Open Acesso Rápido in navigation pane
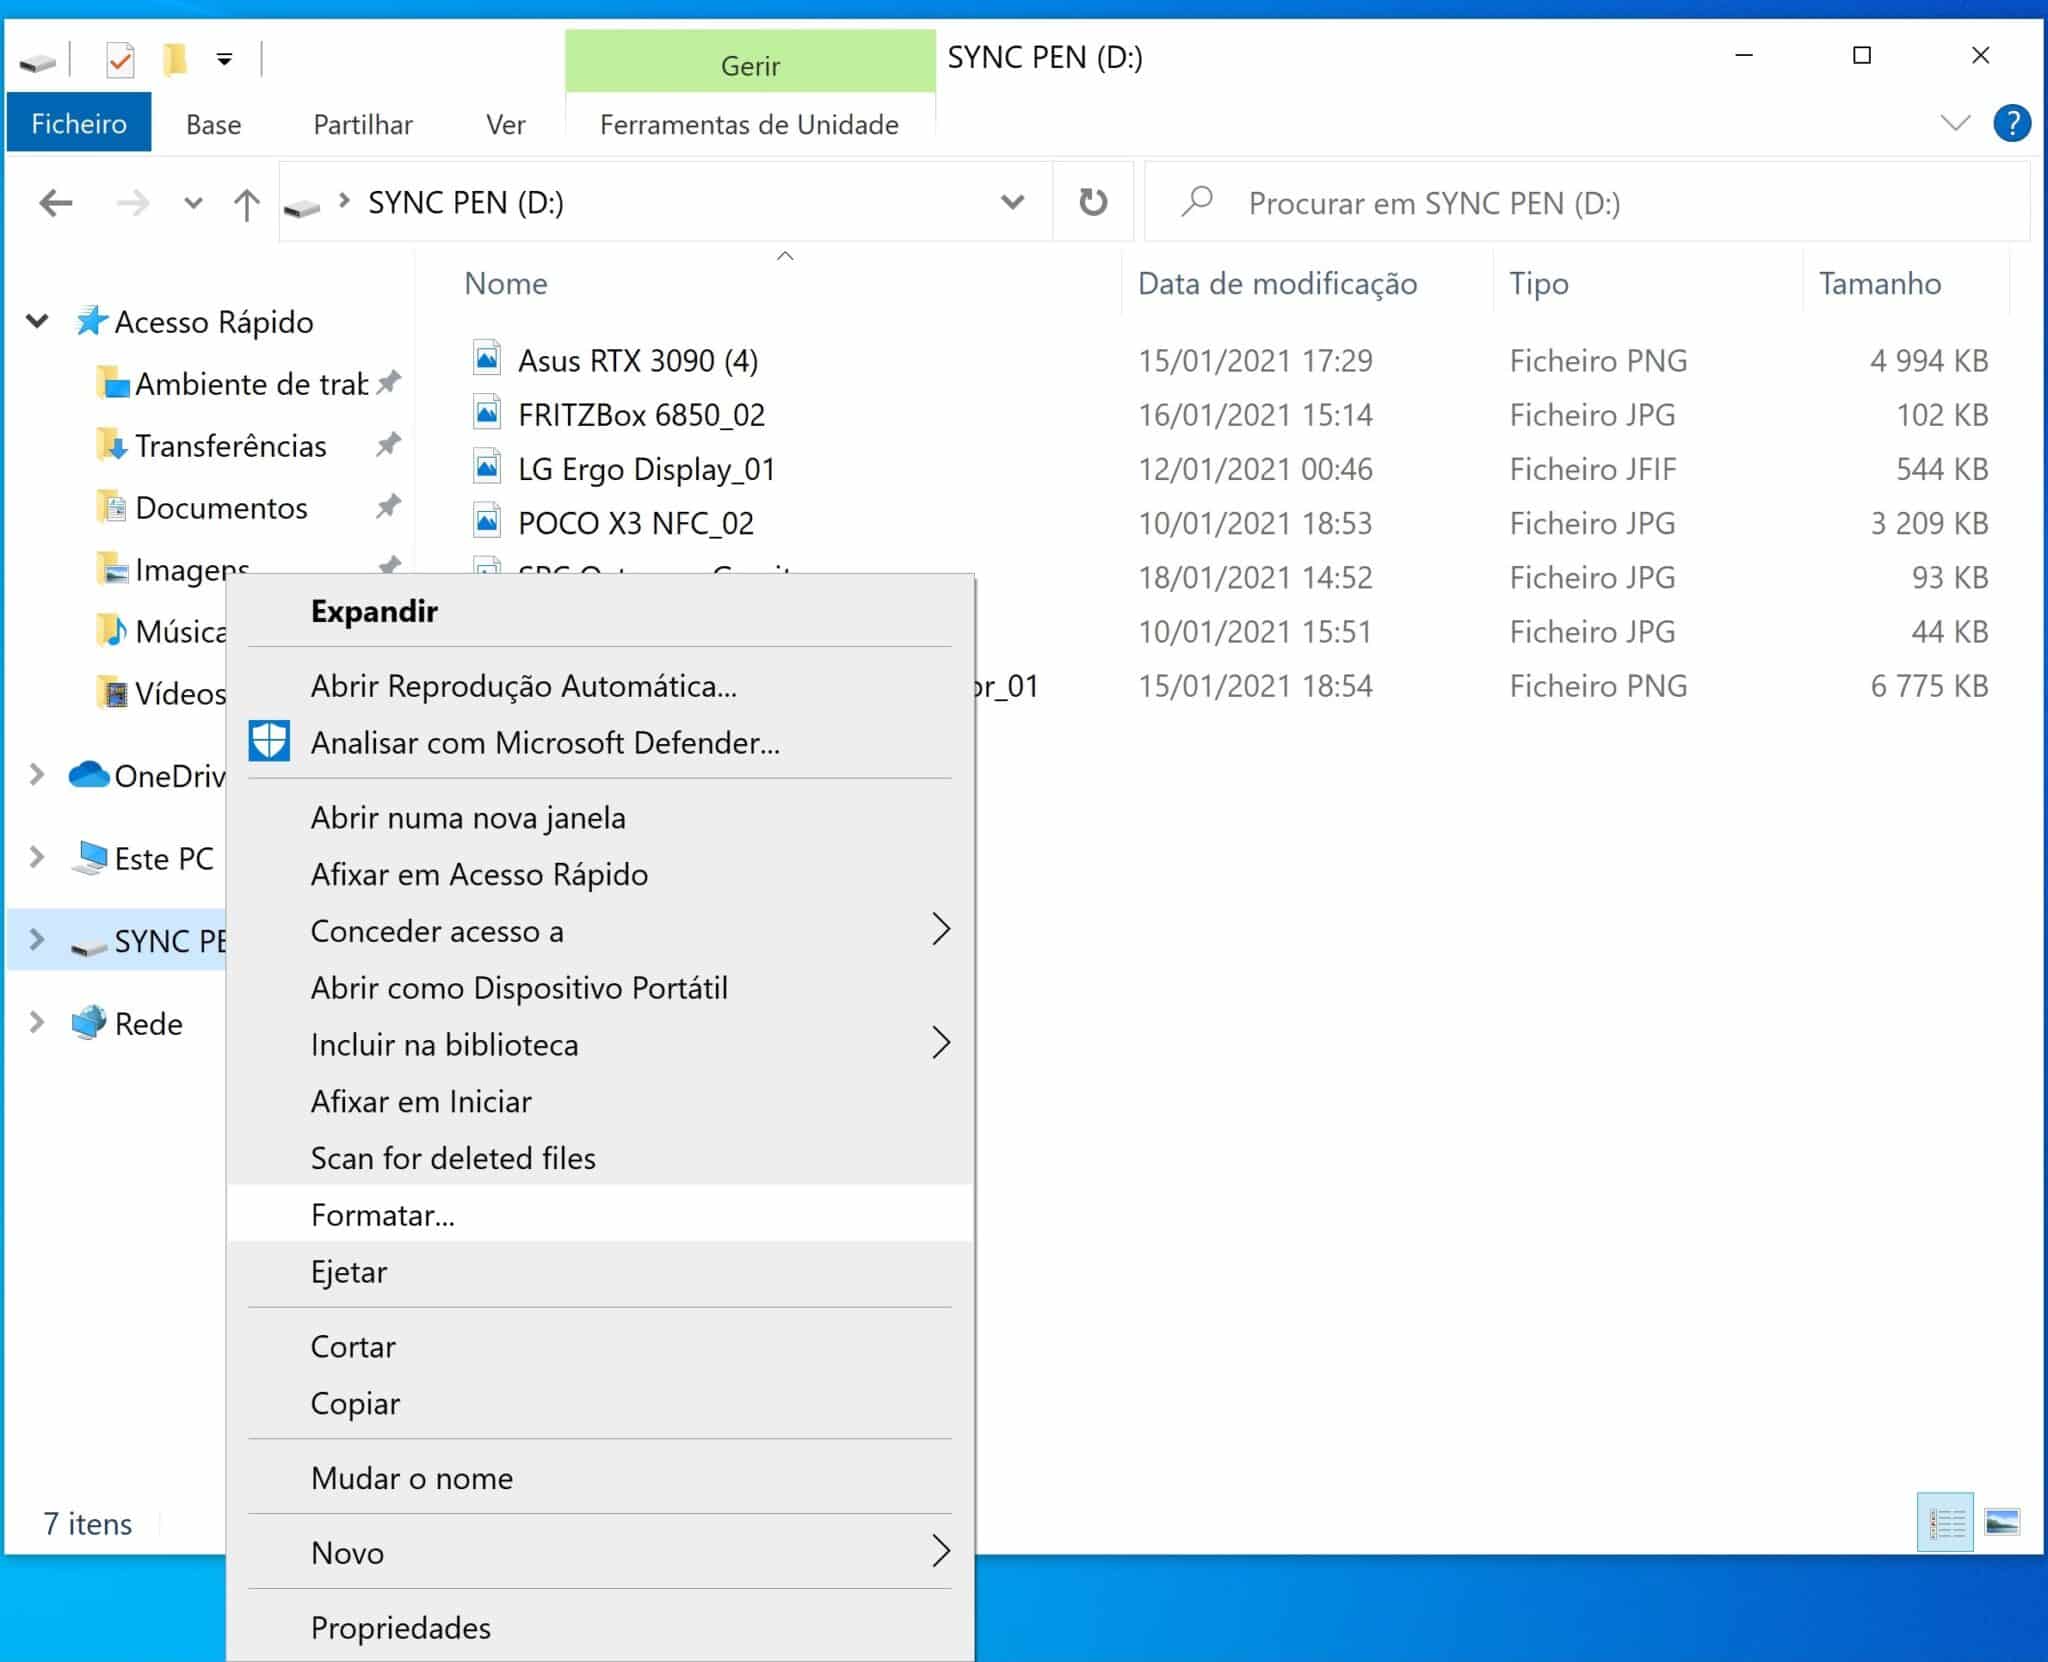This screenshot has width=2048, height=1662. point(213,321)
